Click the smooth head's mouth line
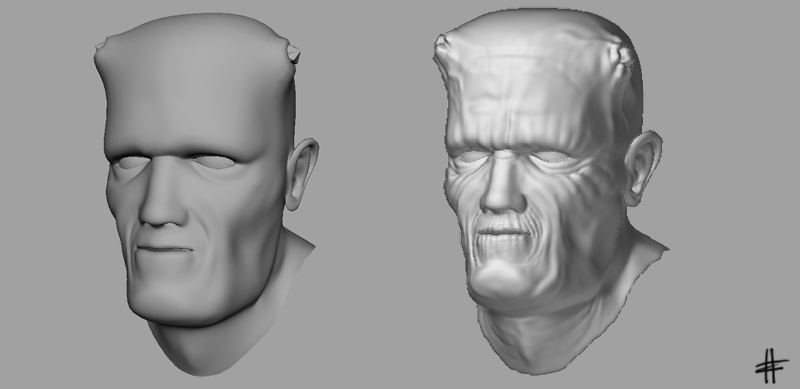This screenshot has height=389, width=800. [x=165, y=249]
